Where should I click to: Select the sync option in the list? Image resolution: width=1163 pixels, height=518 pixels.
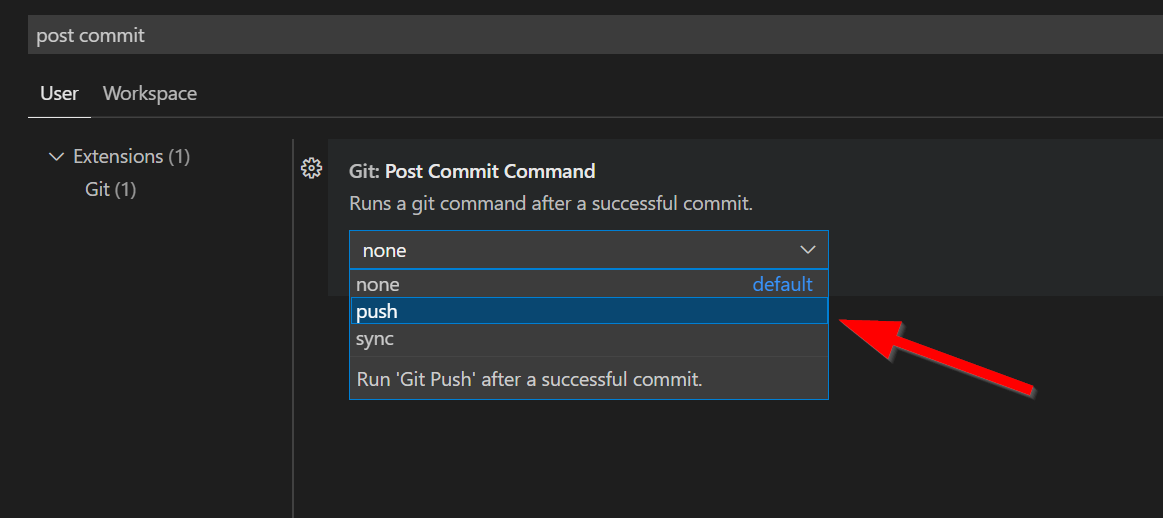375,339
